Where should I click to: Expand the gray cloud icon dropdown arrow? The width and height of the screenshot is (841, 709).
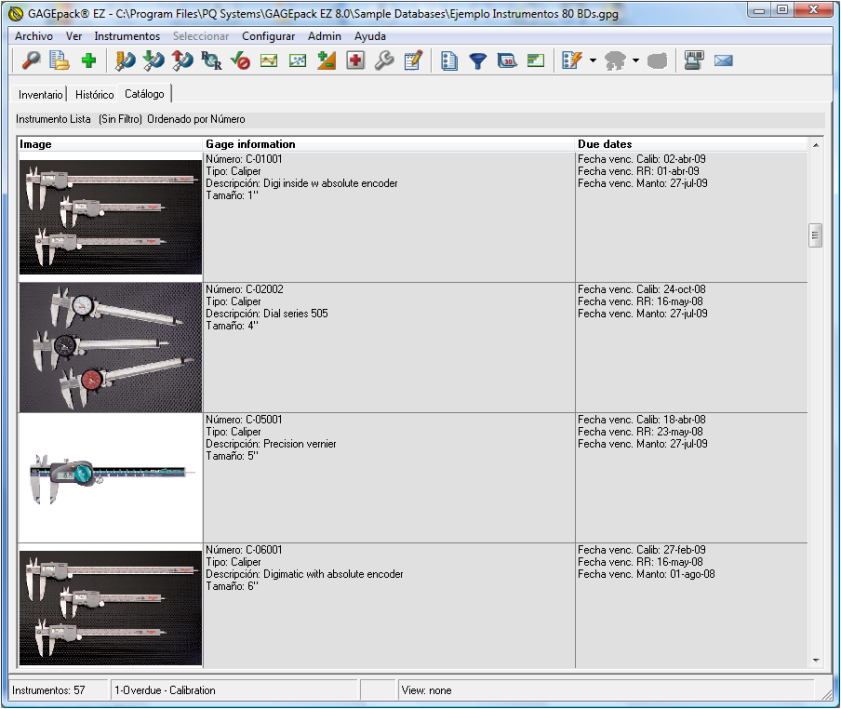coord(636,60)
